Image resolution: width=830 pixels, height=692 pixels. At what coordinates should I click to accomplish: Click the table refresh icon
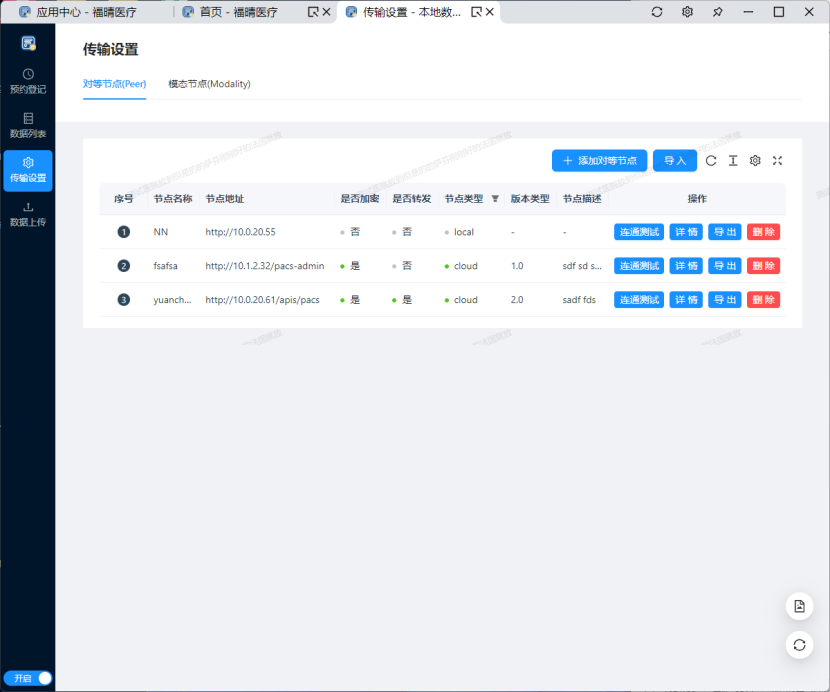(x=711, y=160)
